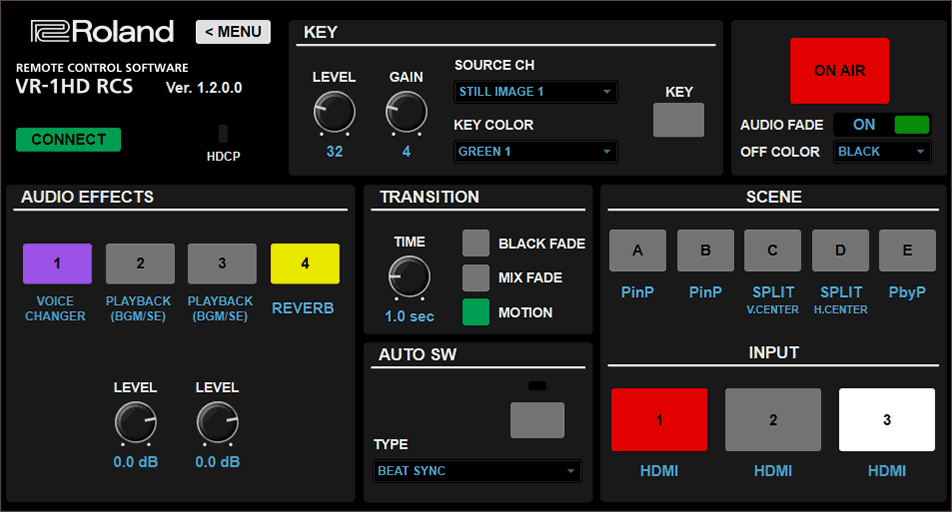Viewport: 952px width, 512px height.
Task: Activate the yellow Reverb effect button 4
Action: point(305,264)
